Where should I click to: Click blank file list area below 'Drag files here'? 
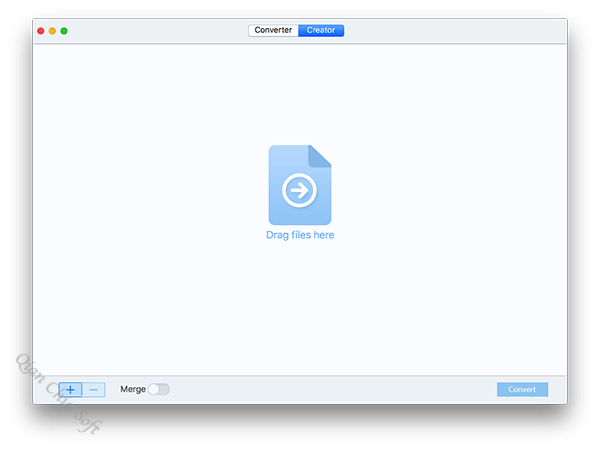[299, 310]
